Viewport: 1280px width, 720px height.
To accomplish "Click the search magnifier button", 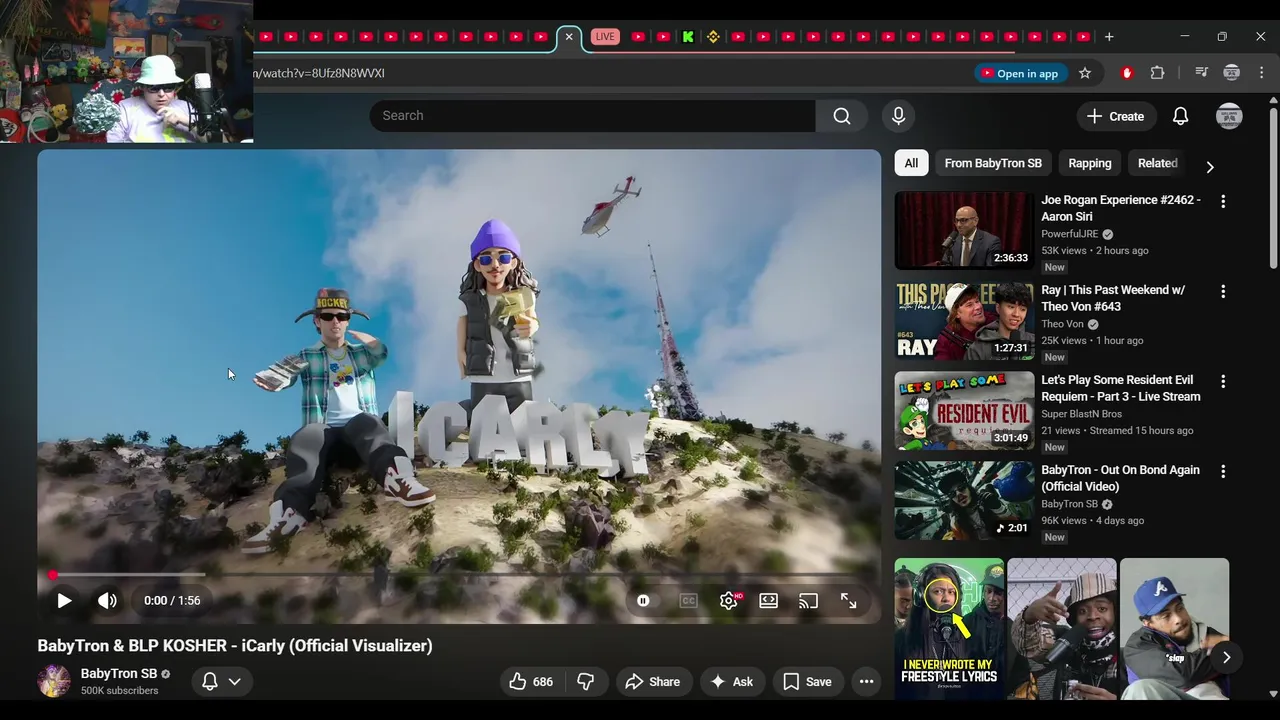I will (x=842, y=116).
